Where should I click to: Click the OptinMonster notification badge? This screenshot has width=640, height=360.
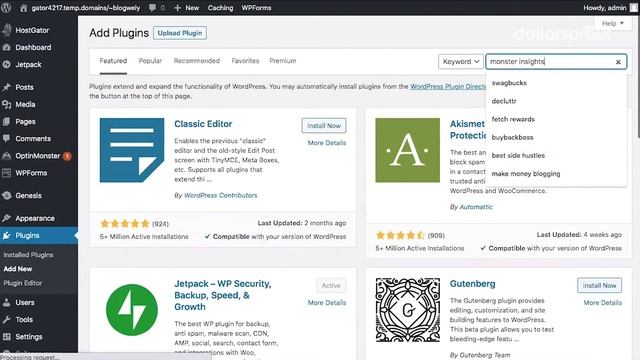pos(67,156)
